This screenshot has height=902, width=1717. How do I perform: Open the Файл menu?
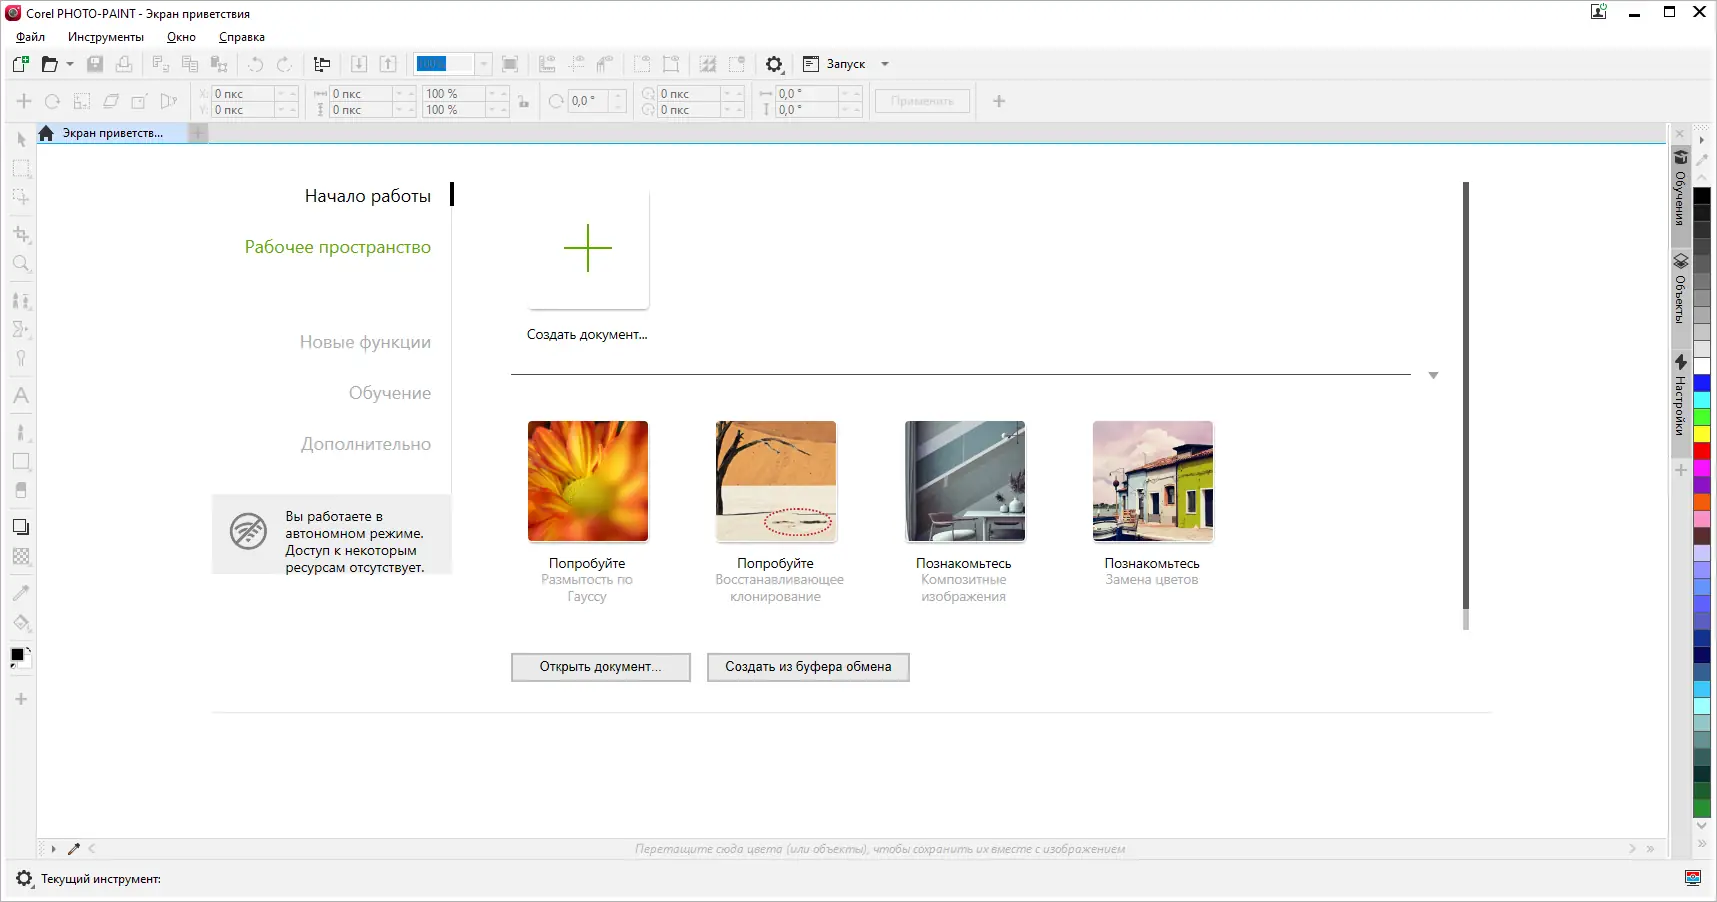(30, 37)
